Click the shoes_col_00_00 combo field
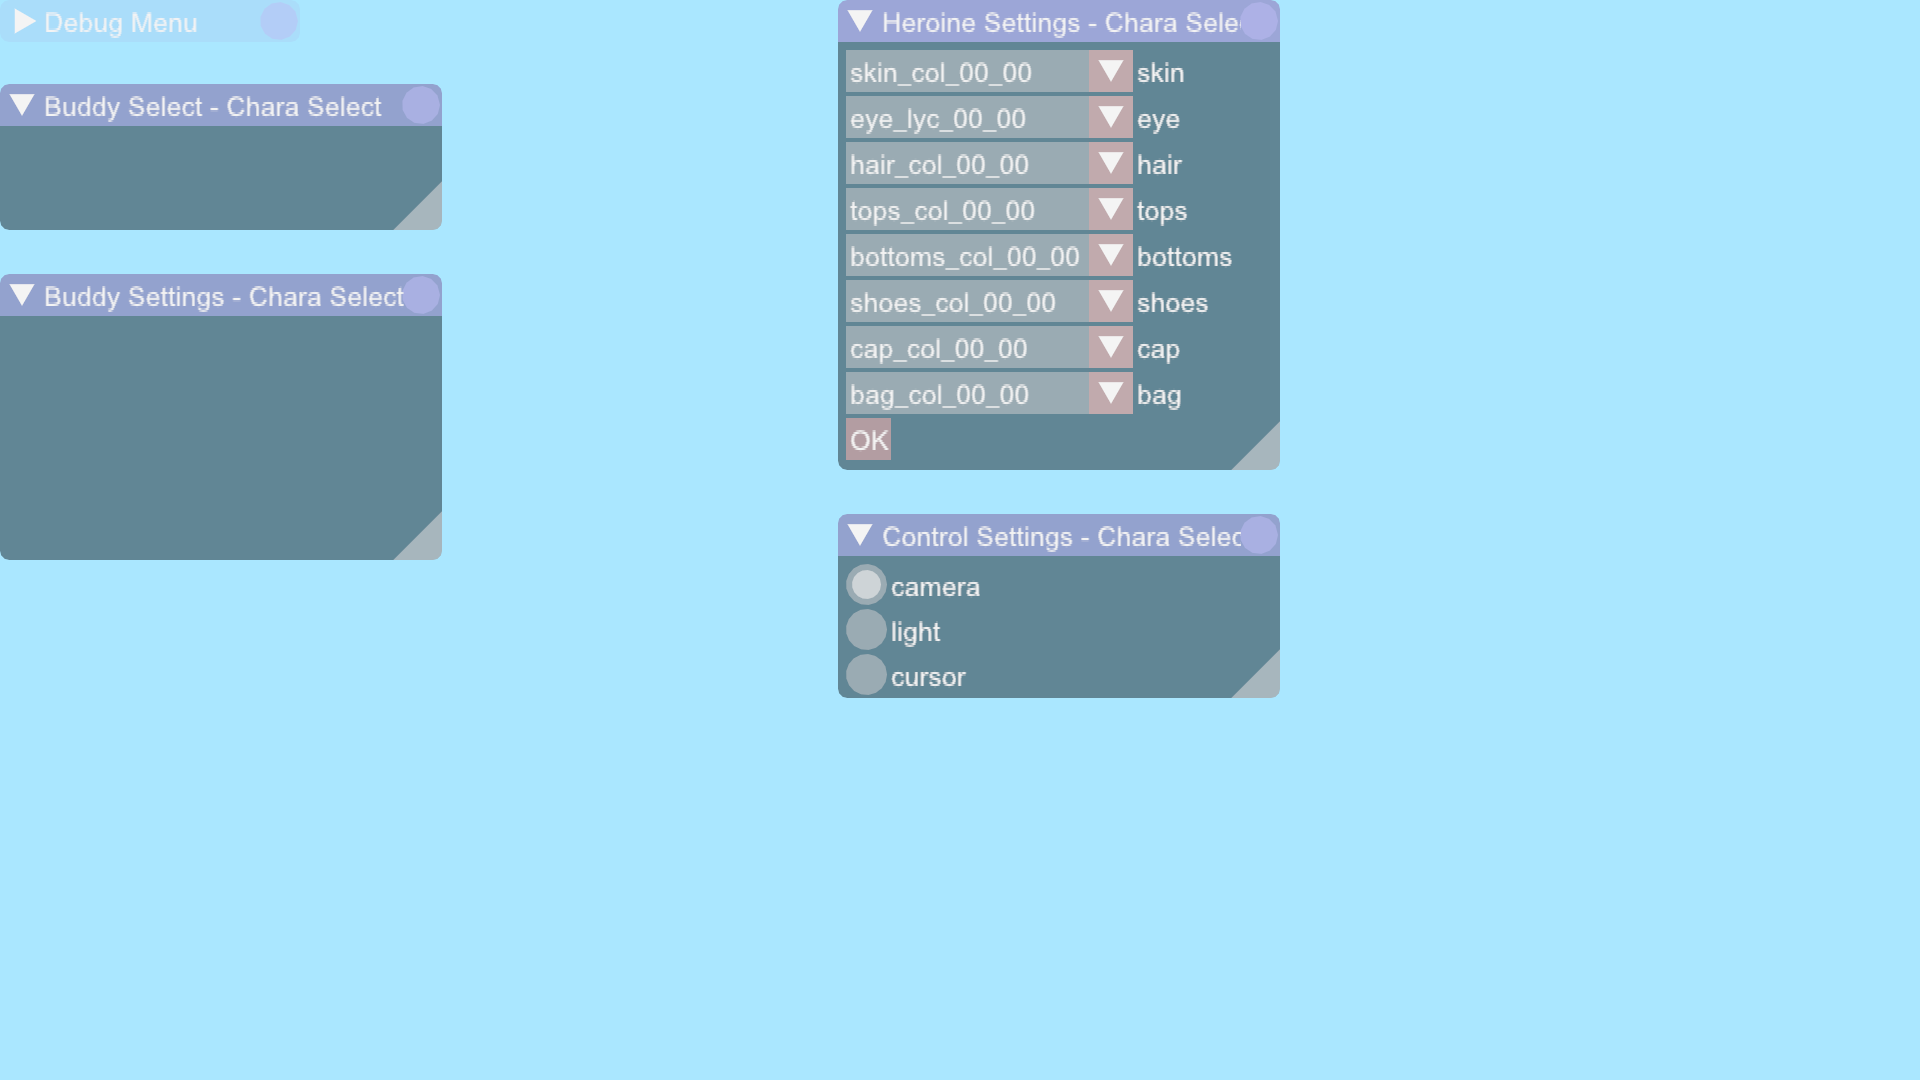This screenshot has width=1920, height=1080. tap(968, 301)
